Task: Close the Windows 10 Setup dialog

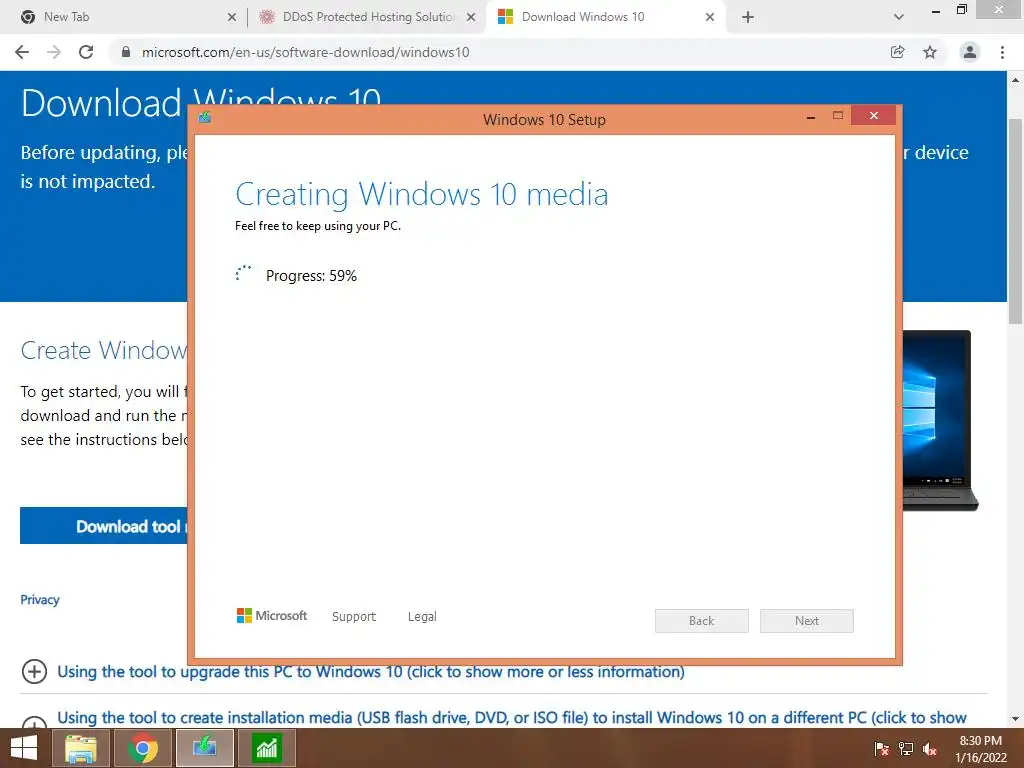Action: (x=874, y=116)
